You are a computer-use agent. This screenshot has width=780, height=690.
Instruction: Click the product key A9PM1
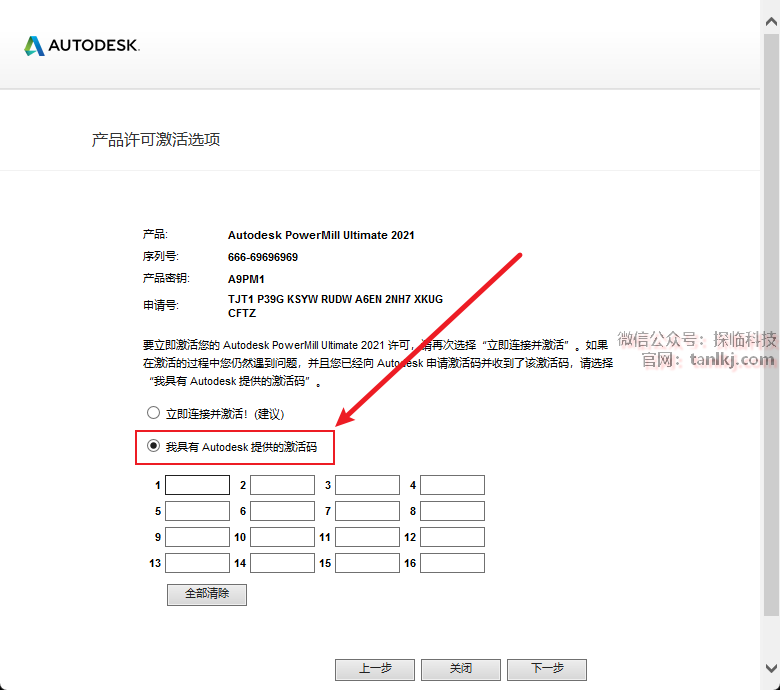[x=246, y=279]
